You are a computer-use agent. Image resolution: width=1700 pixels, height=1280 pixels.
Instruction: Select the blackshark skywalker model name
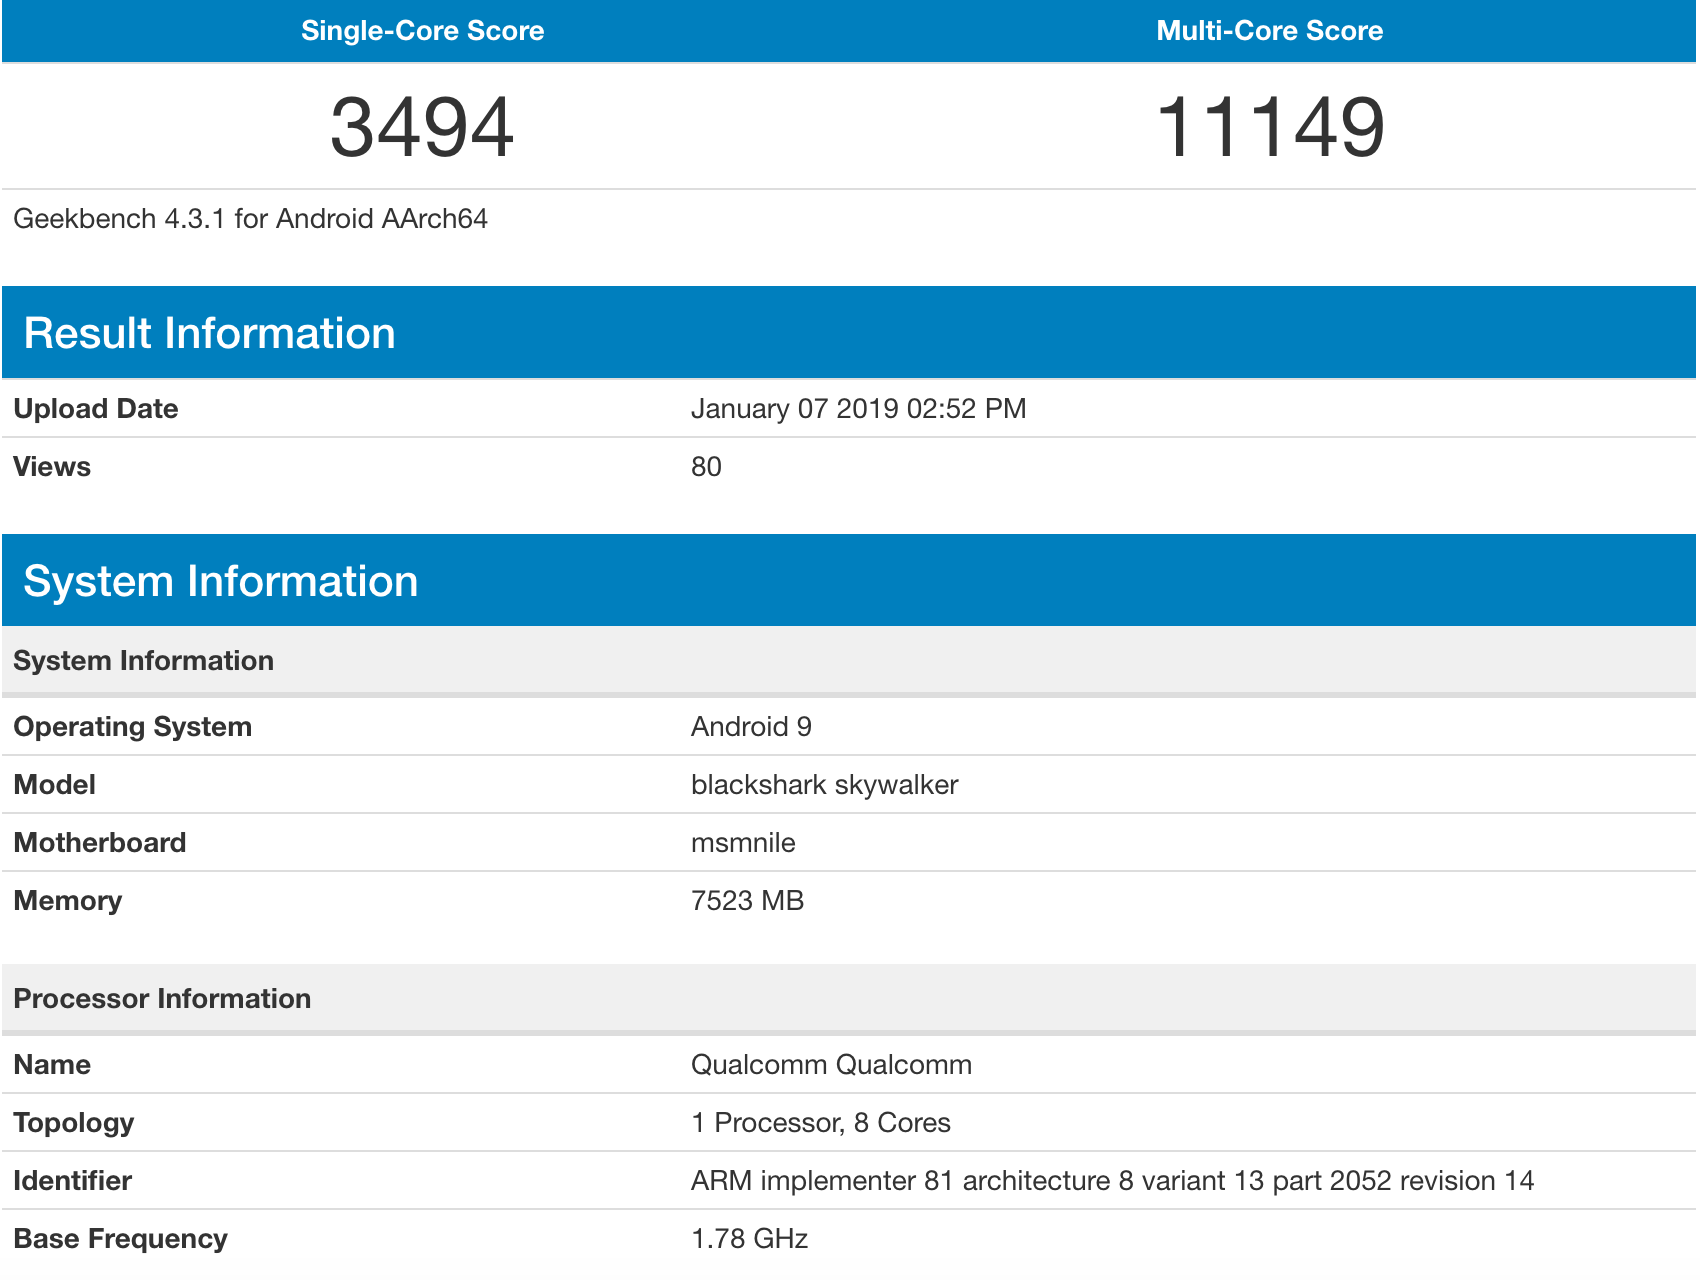click(824, 785)
